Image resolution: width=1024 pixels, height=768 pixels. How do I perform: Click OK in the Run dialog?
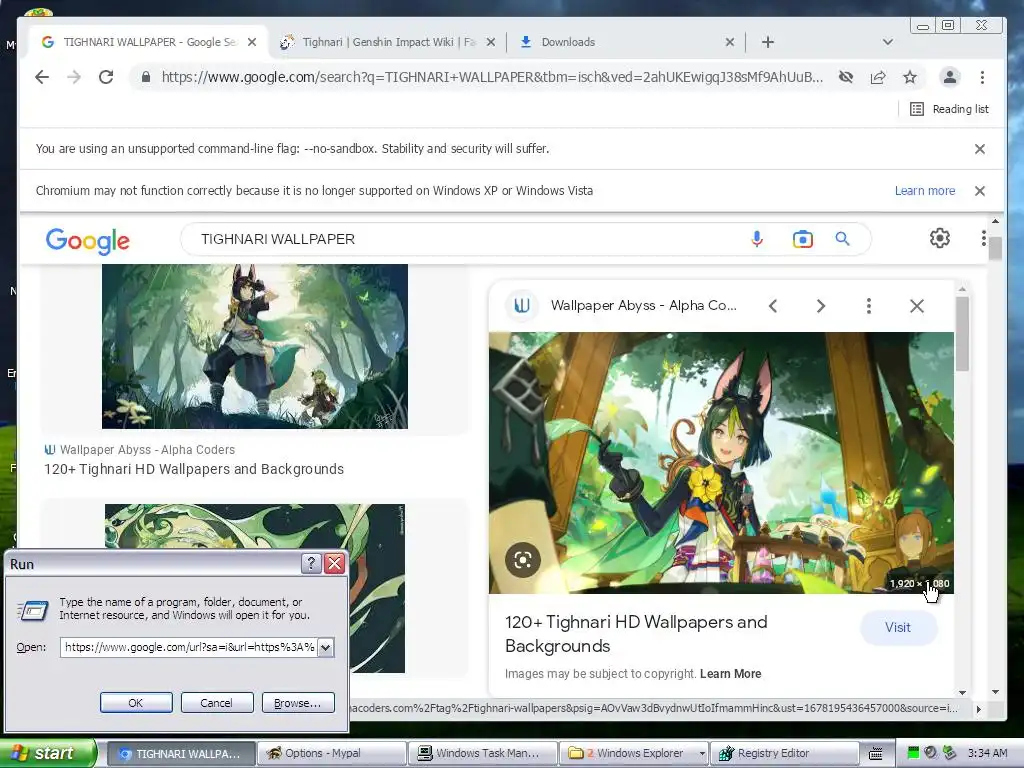pos(136,703)
